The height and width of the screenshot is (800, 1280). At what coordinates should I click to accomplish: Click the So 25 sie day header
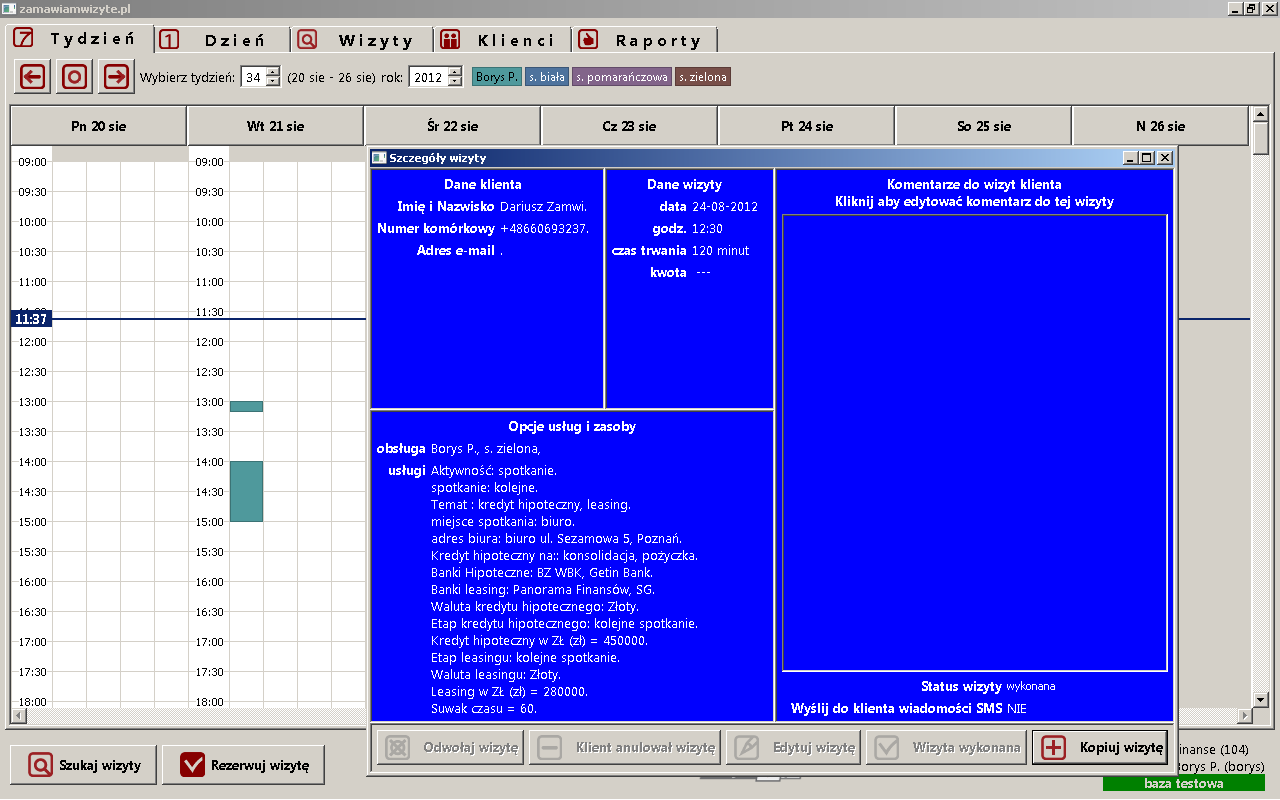[983, 126]
